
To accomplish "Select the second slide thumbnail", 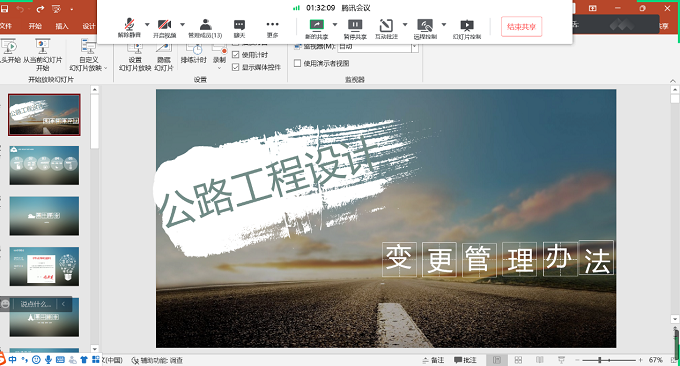I will point(44,165).
